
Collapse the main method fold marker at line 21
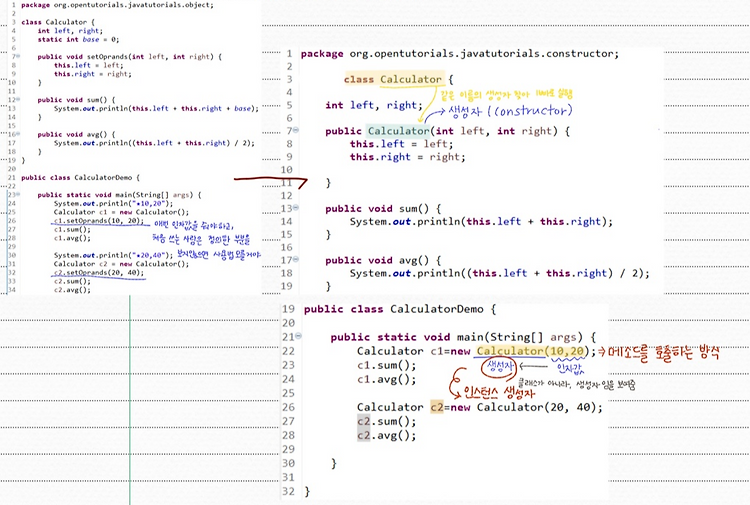[298, 336]
